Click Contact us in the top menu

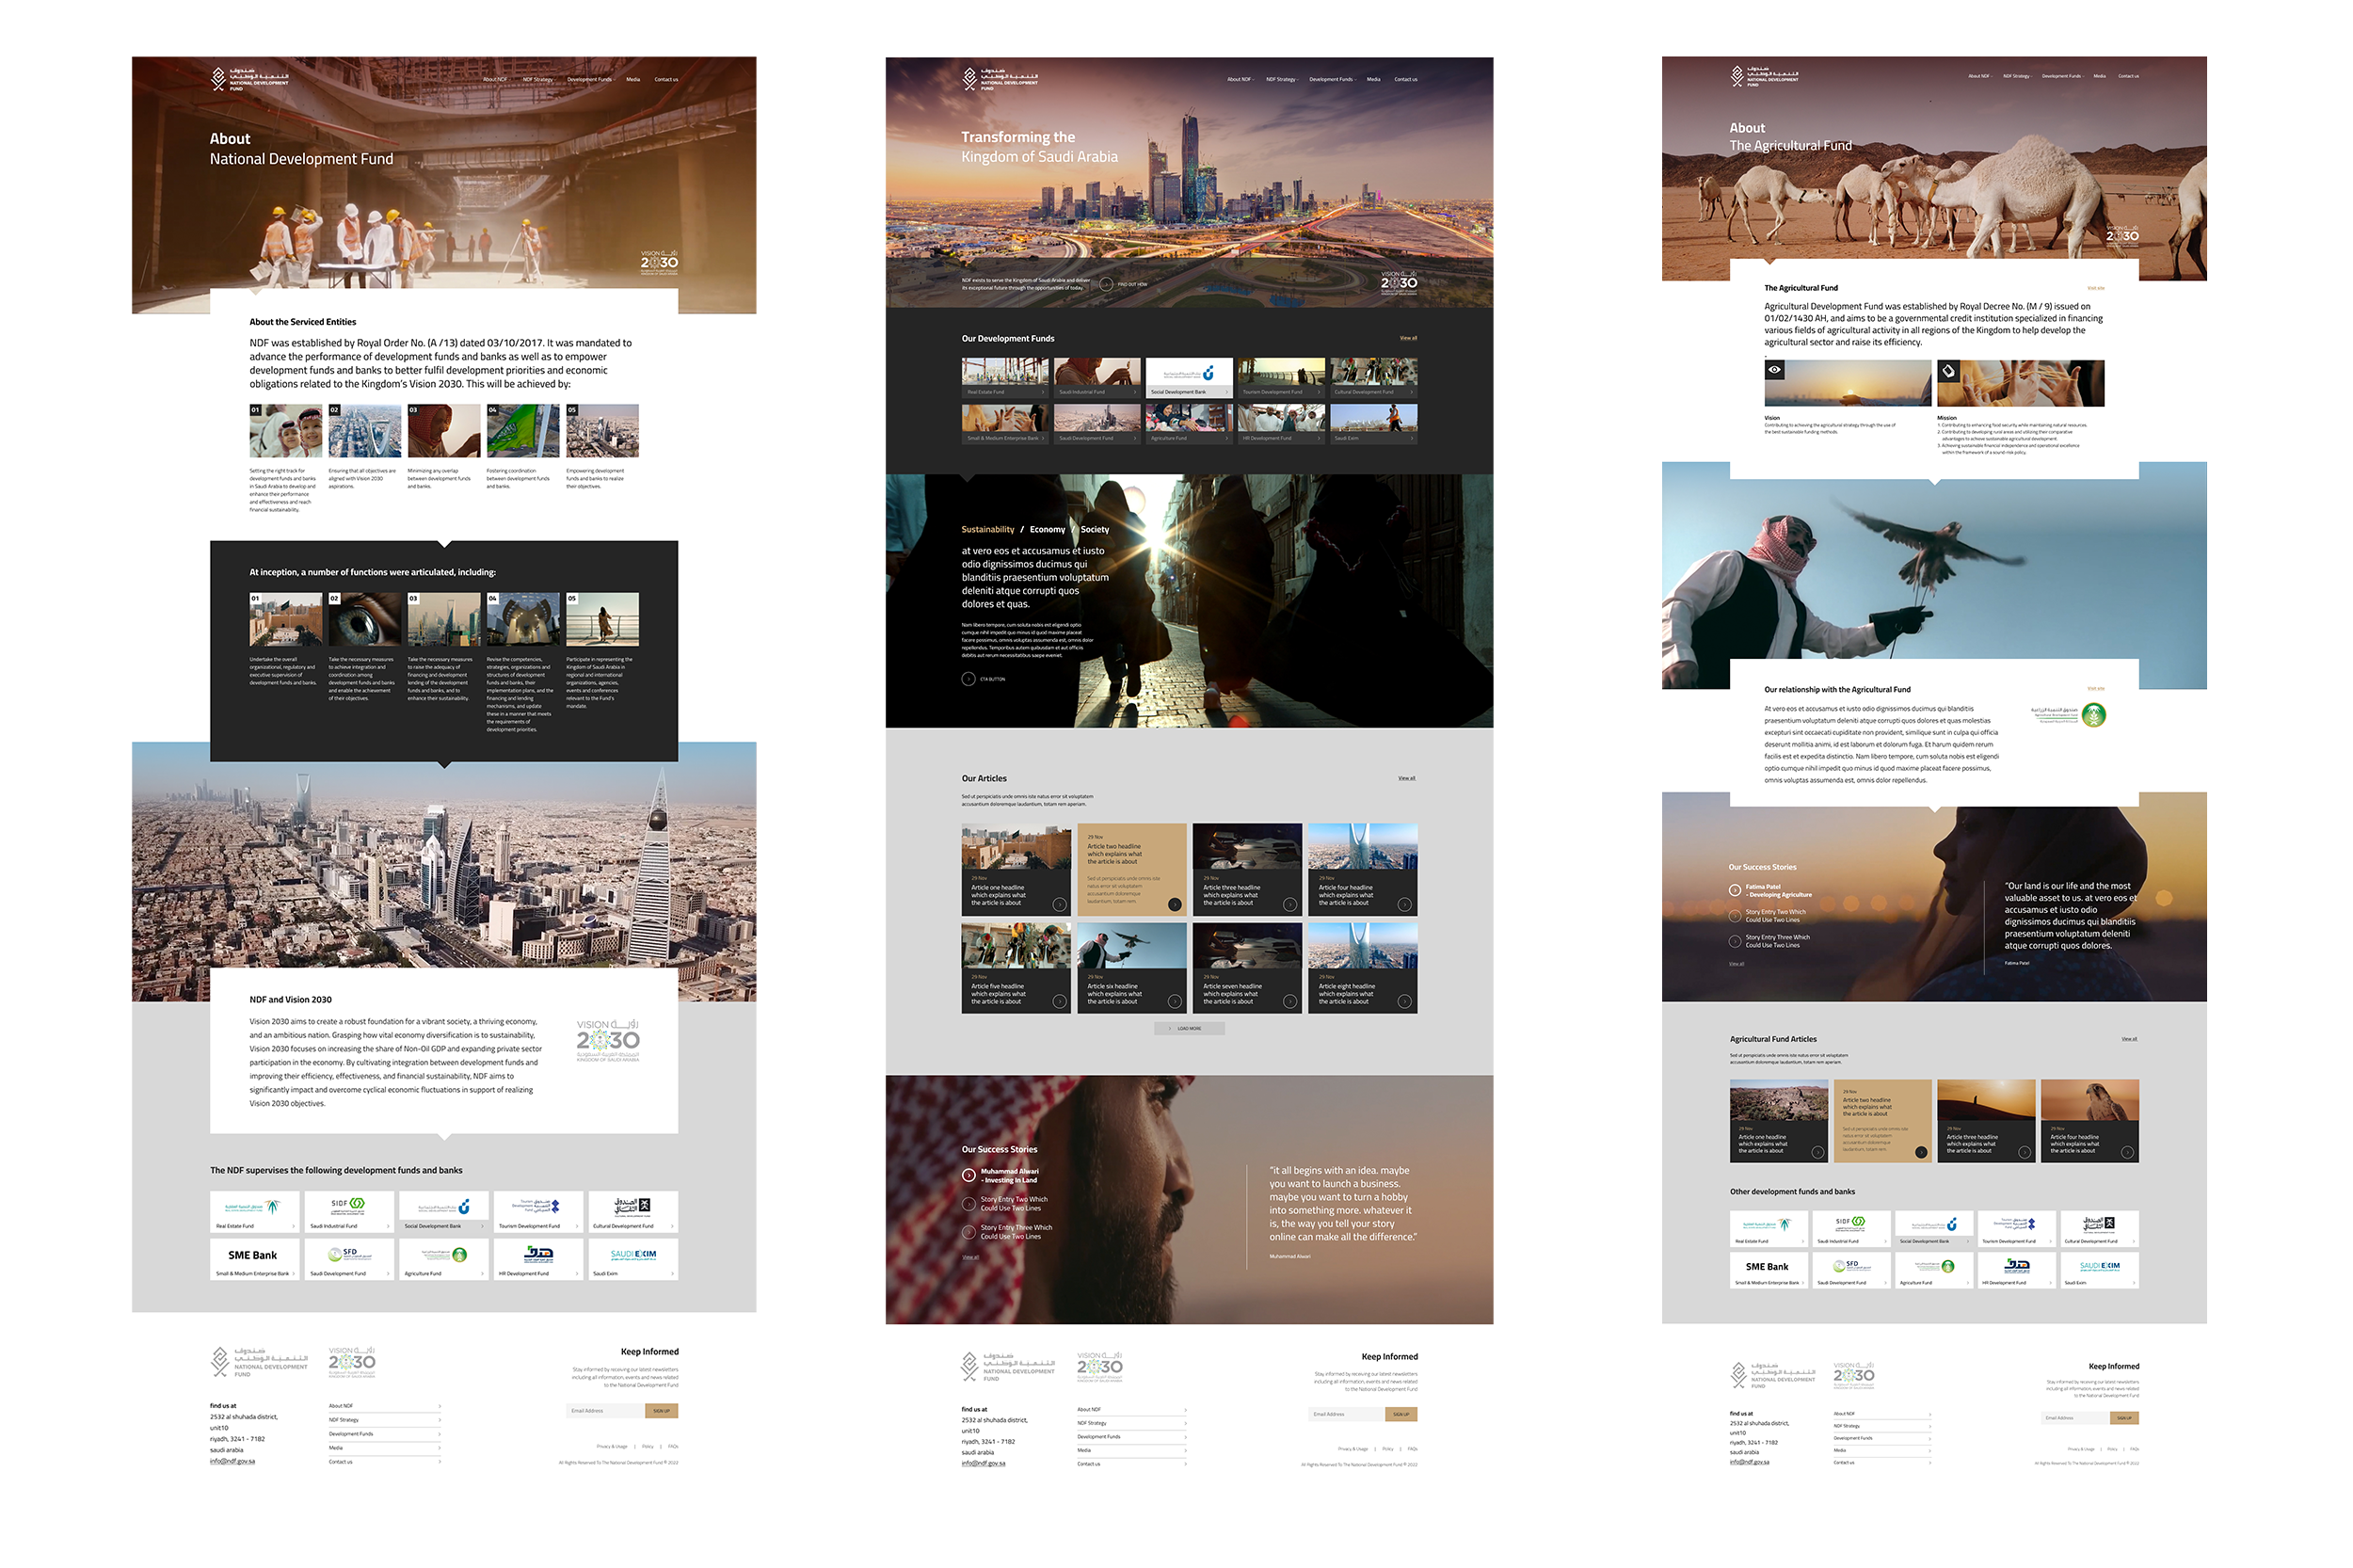point(666,79)
